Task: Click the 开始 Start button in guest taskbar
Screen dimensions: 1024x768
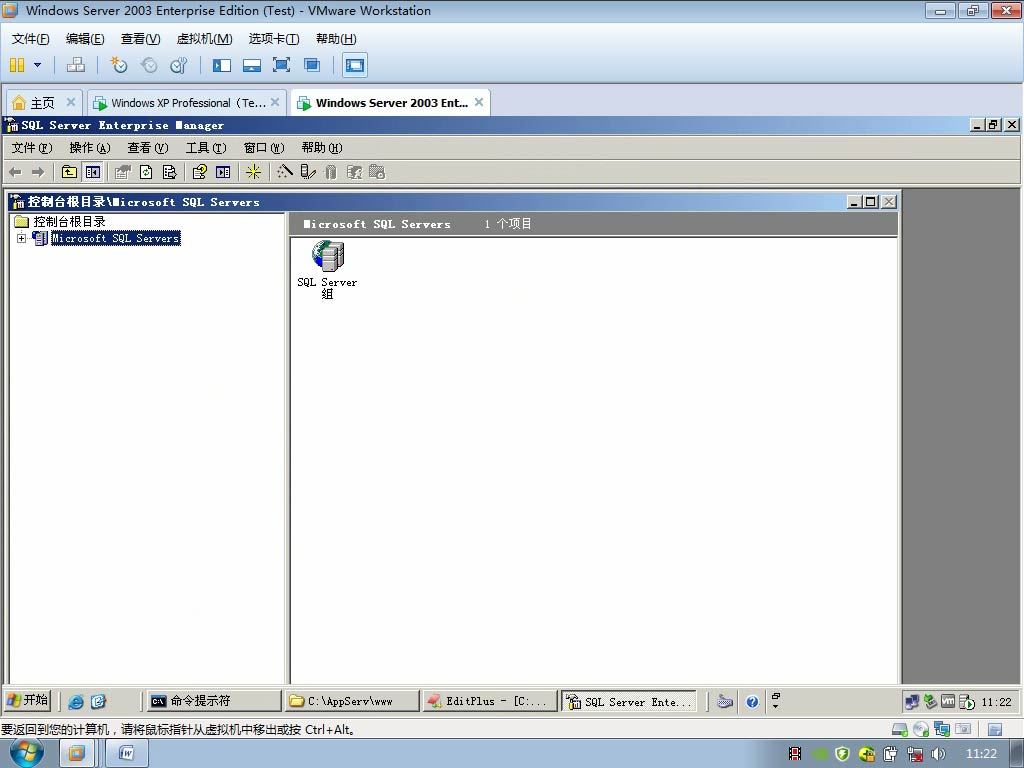Action: [x=27, y=700]
